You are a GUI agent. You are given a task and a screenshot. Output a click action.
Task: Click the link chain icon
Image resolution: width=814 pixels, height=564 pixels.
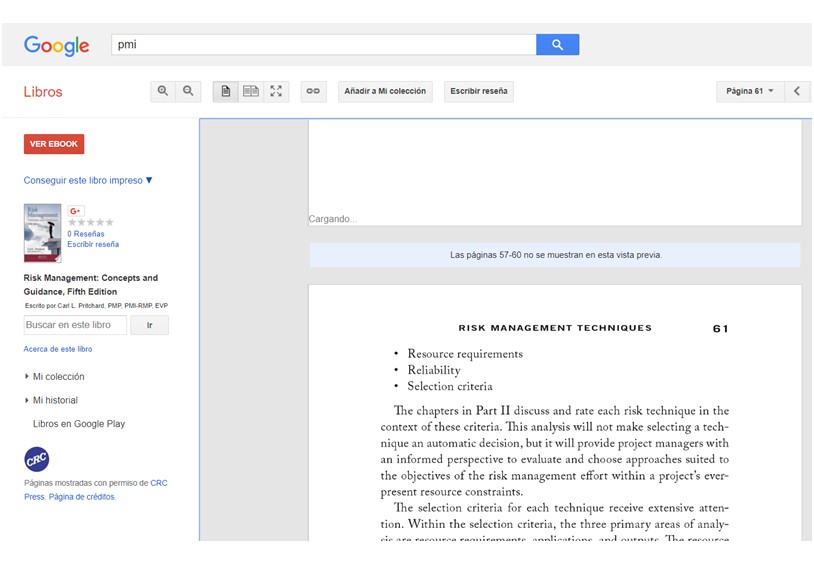313,91
